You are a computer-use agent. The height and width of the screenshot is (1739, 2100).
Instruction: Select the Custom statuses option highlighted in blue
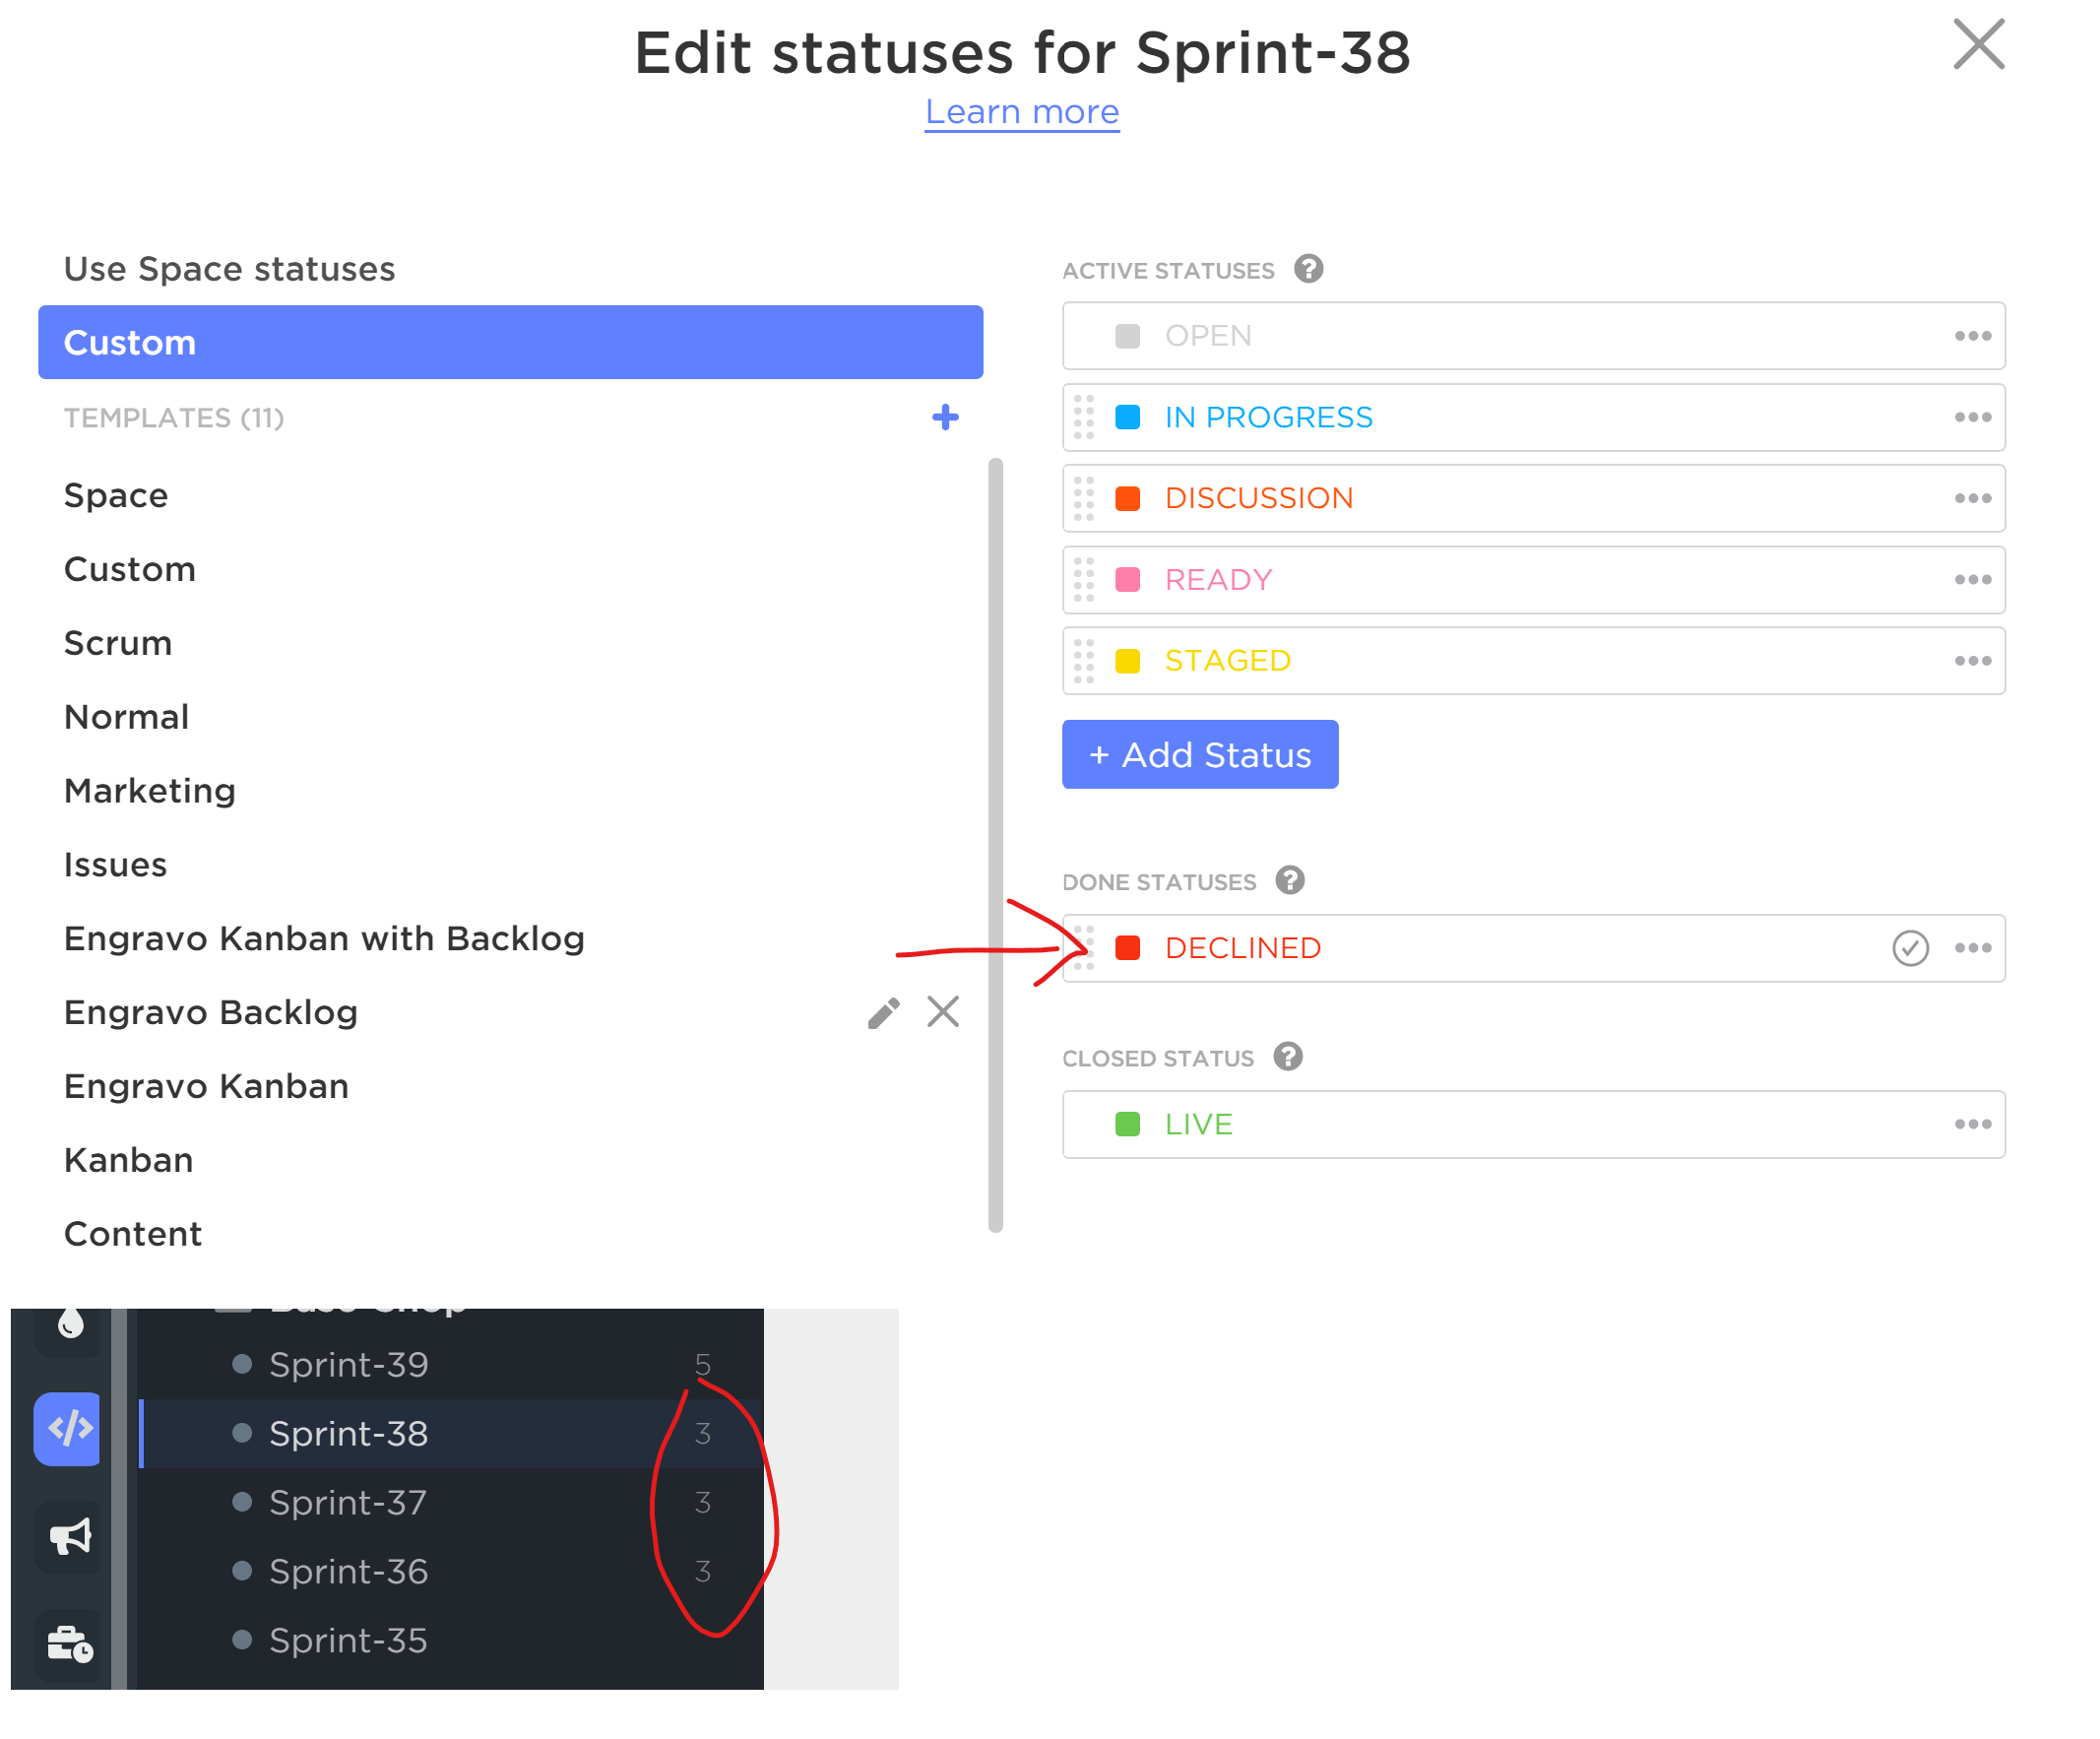pyautogui.click(x=510, y=342)
